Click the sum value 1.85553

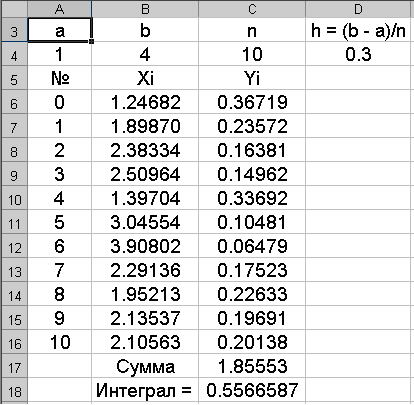pos(252,366)
